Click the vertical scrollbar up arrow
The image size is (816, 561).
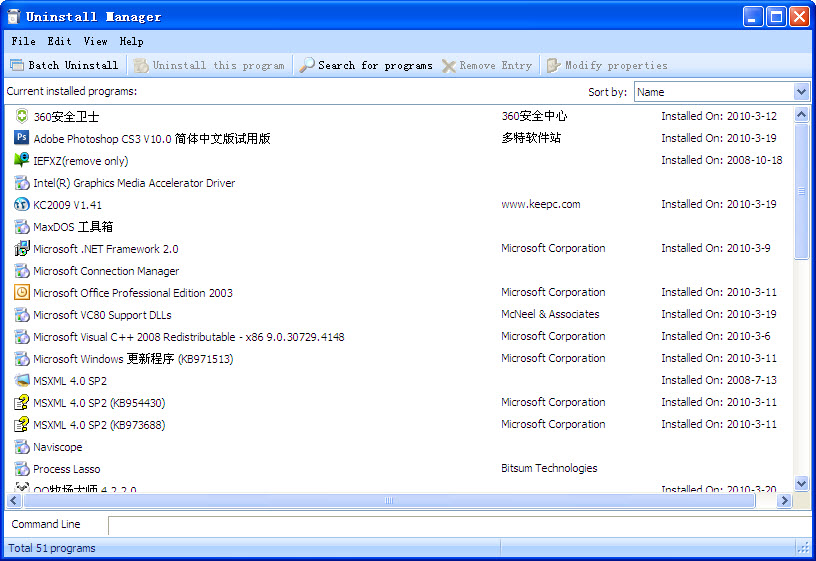point(801,114)
